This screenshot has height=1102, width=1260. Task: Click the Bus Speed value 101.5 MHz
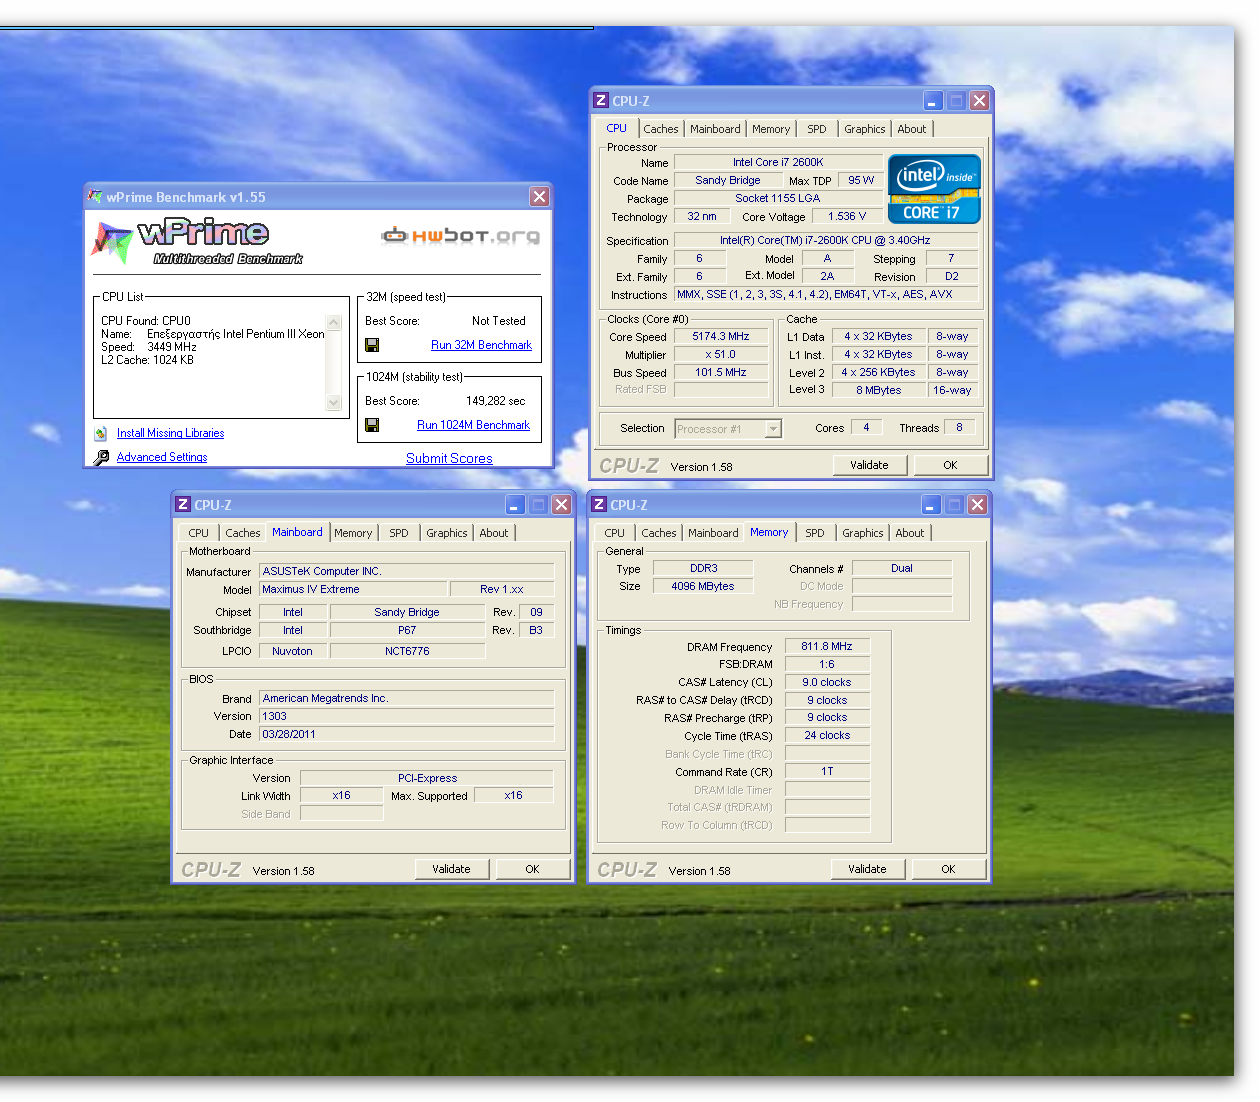(x=721, y=373)
